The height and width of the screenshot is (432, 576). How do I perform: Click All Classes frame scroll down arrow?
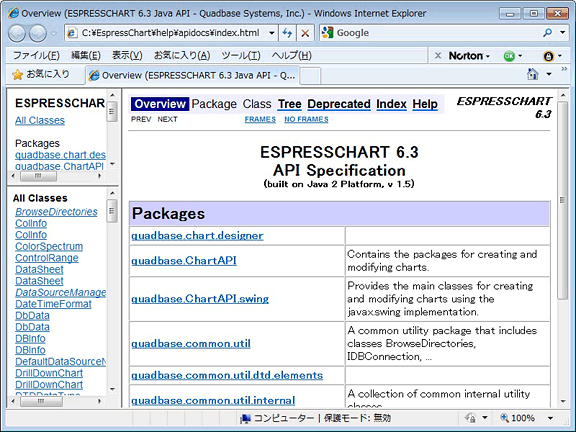112,389
